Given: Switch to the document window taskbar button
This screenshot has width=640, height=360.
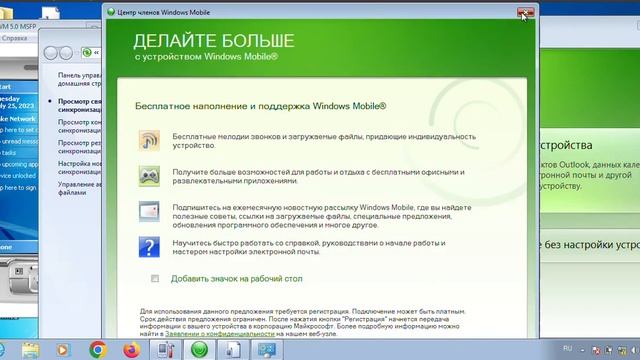Looking at the screenshot, I should (x=233, y=350).
